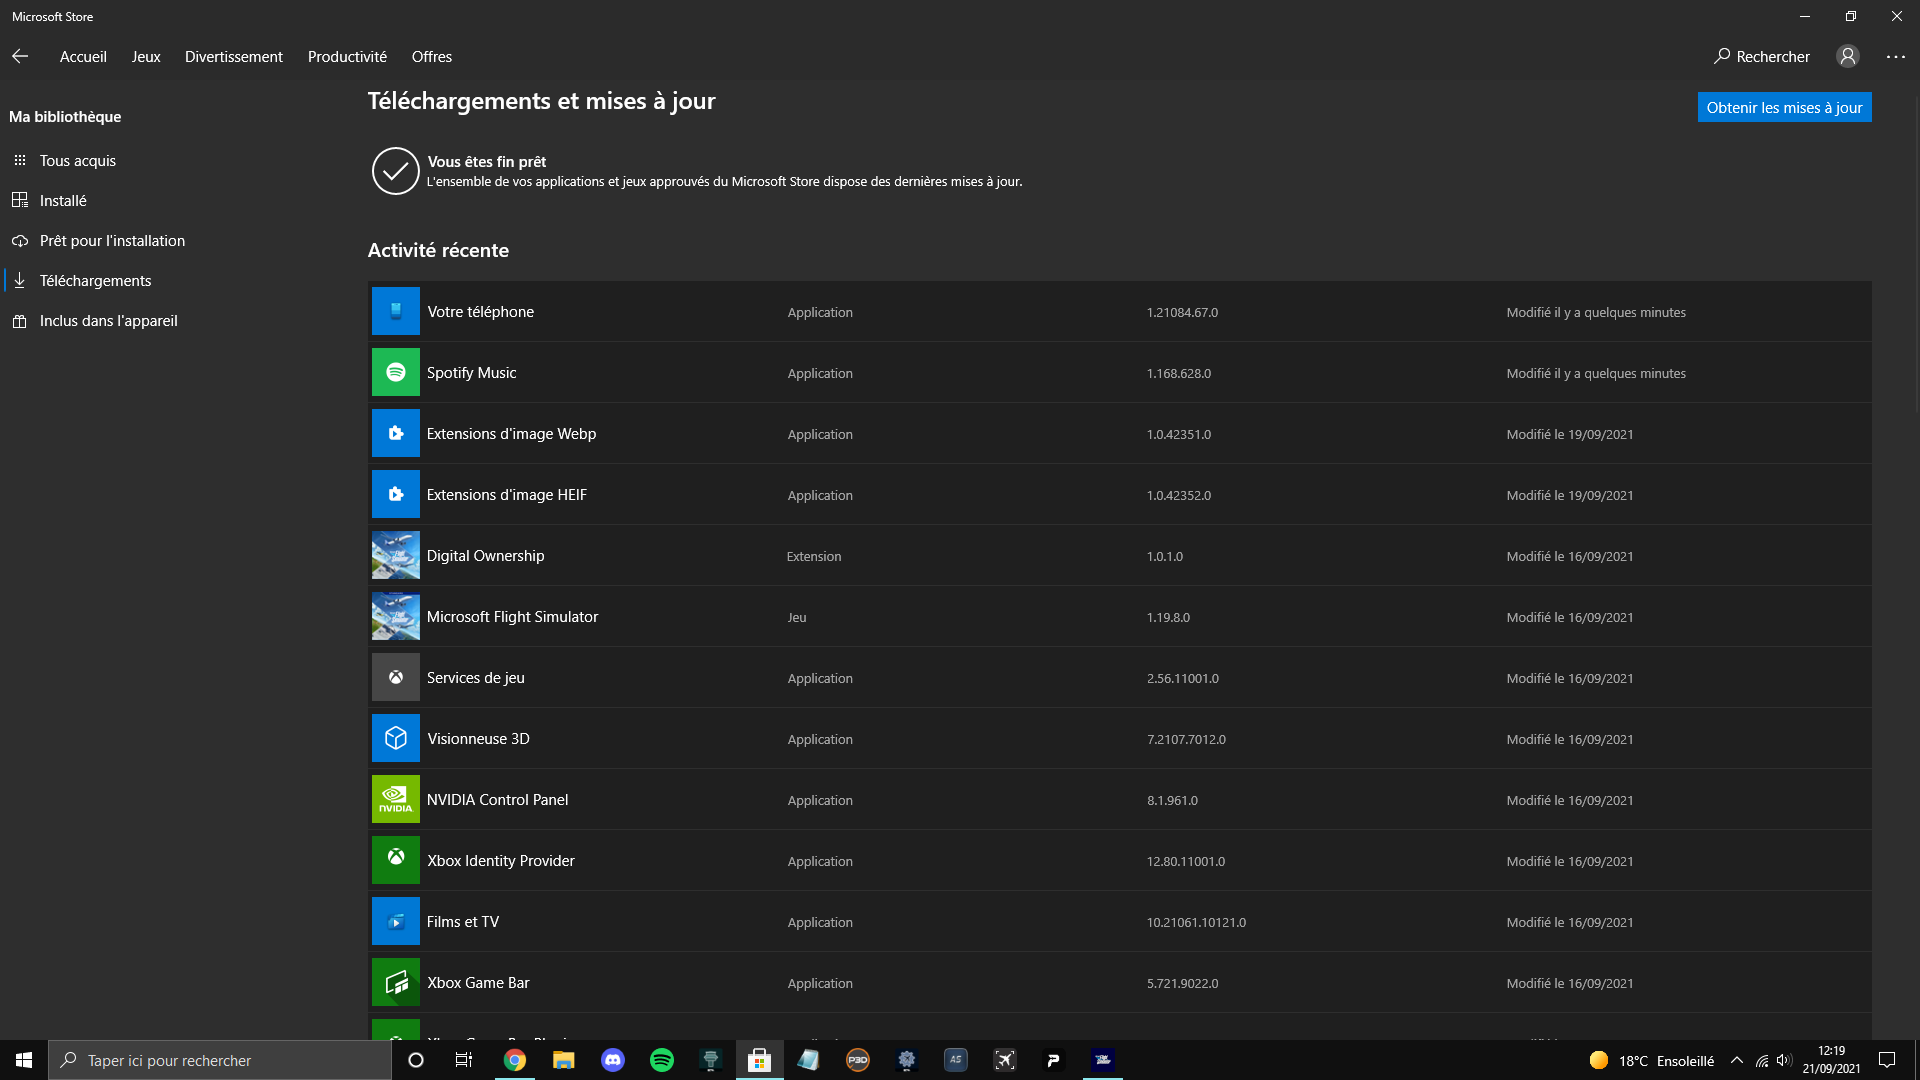Open the three-dot more options menu
The width and height of the screenshot is (1920, 1080).
point(1895,57)
